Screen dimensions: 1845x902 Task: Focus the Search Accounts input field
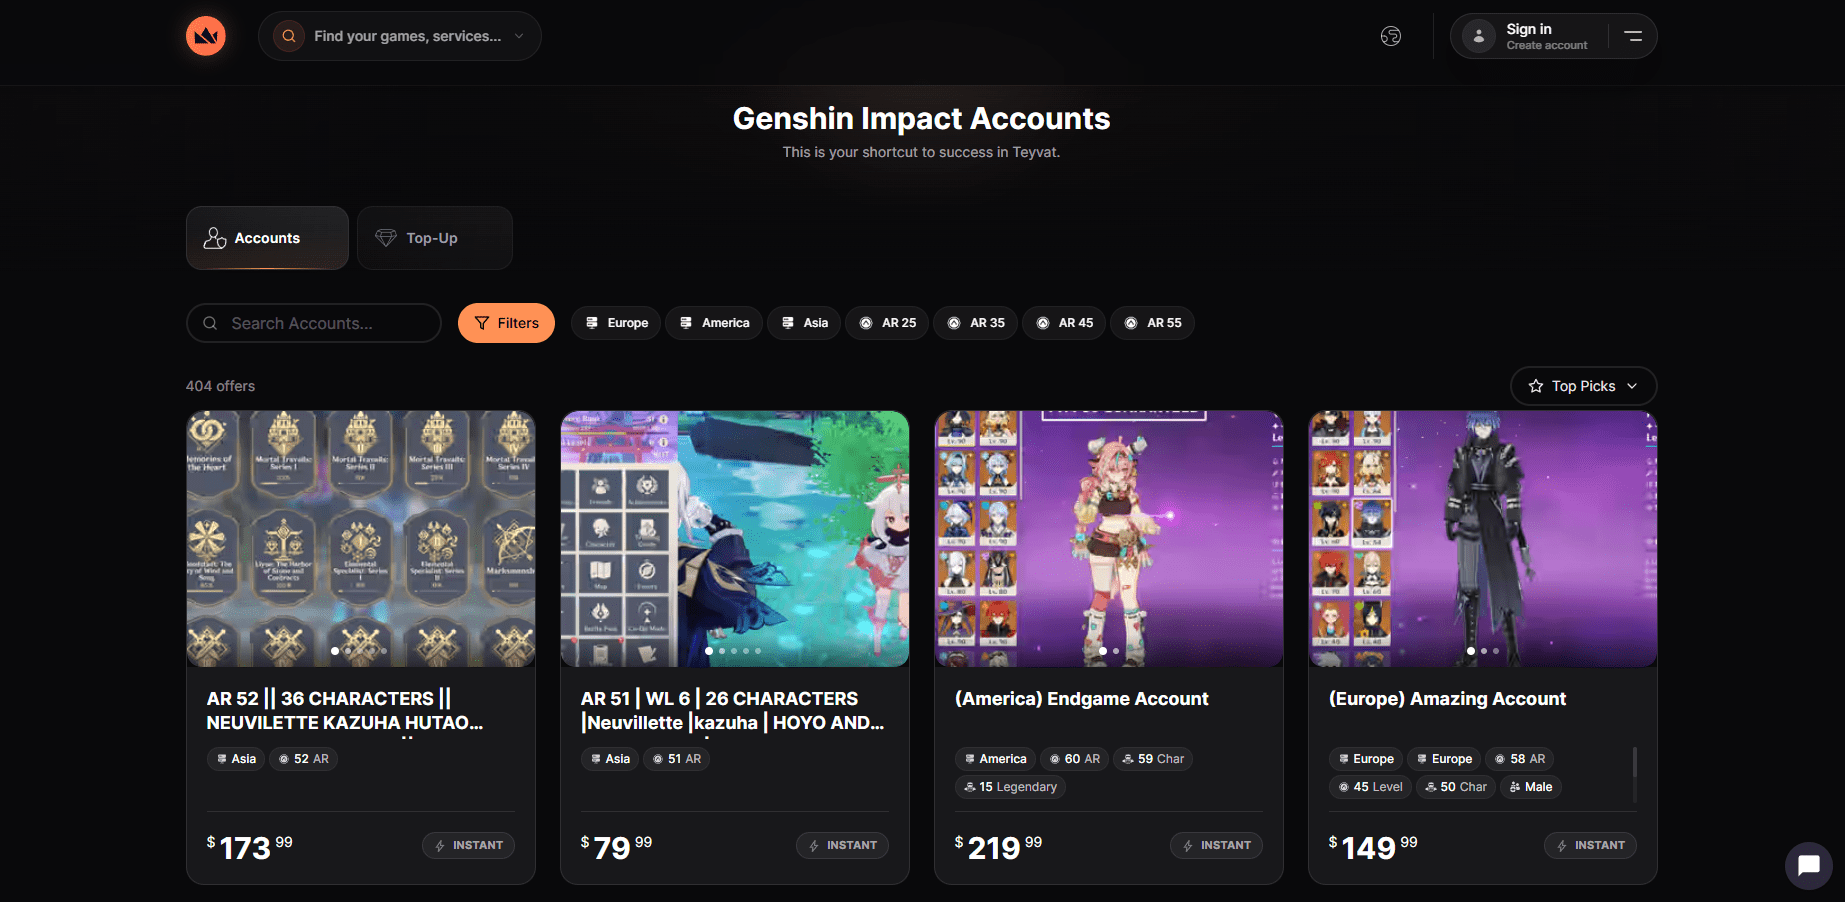(314, 323)
